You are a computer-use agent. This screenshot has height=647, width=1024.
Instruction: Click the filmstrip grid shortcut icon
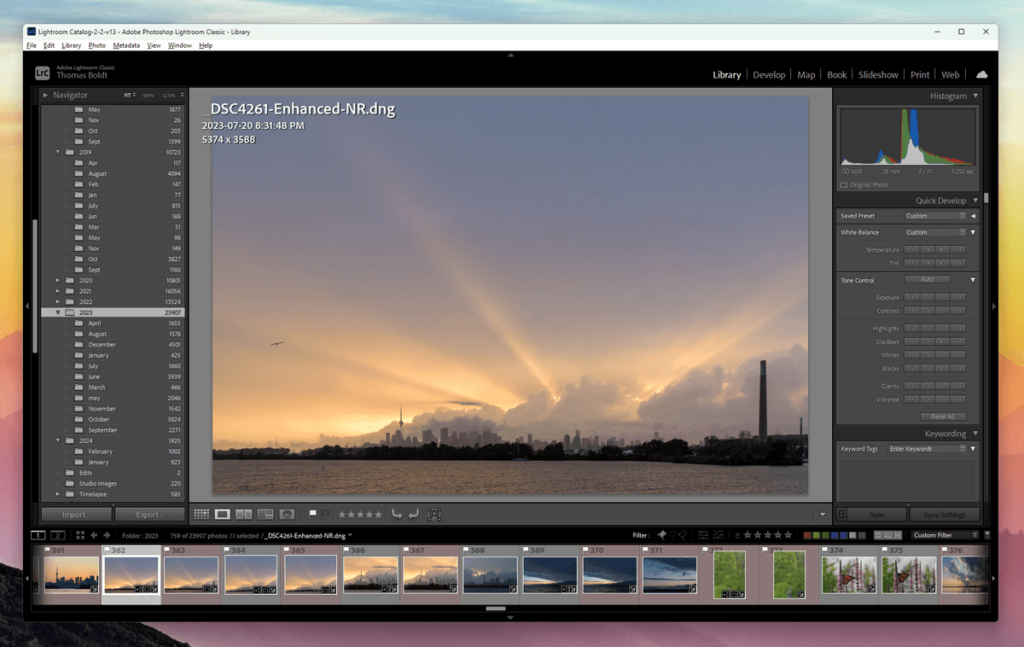[x=80, y=535]
